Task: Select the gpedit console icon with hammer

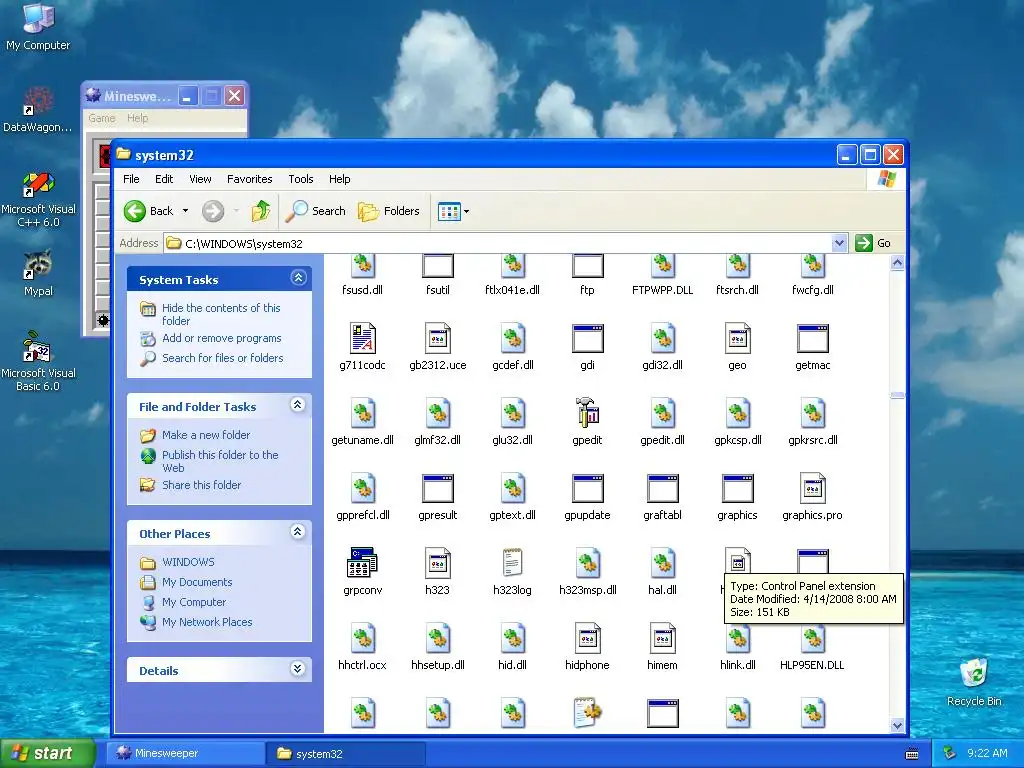Action: click(587, 413)
